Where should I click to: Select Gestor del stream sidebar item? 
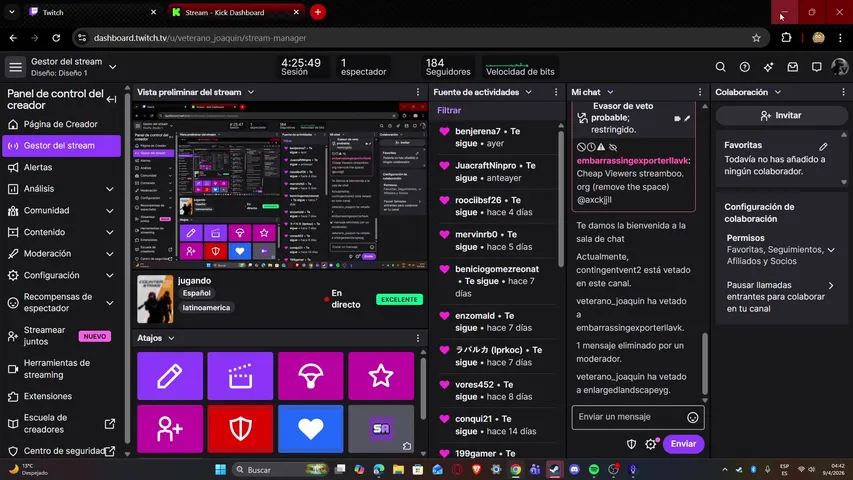point(61,146)
